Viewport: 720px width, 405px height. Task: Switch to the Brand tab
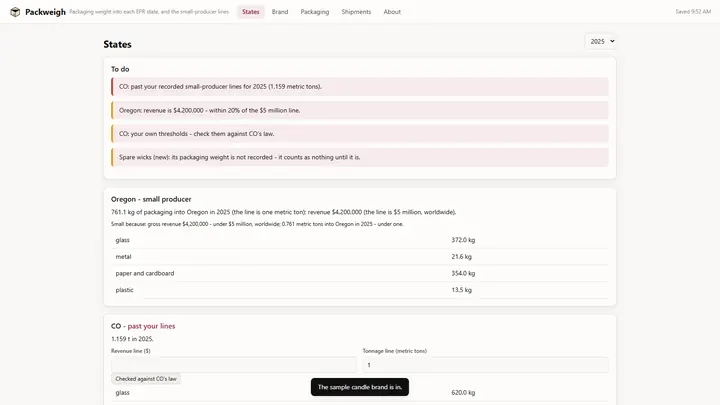click(280, 12)
